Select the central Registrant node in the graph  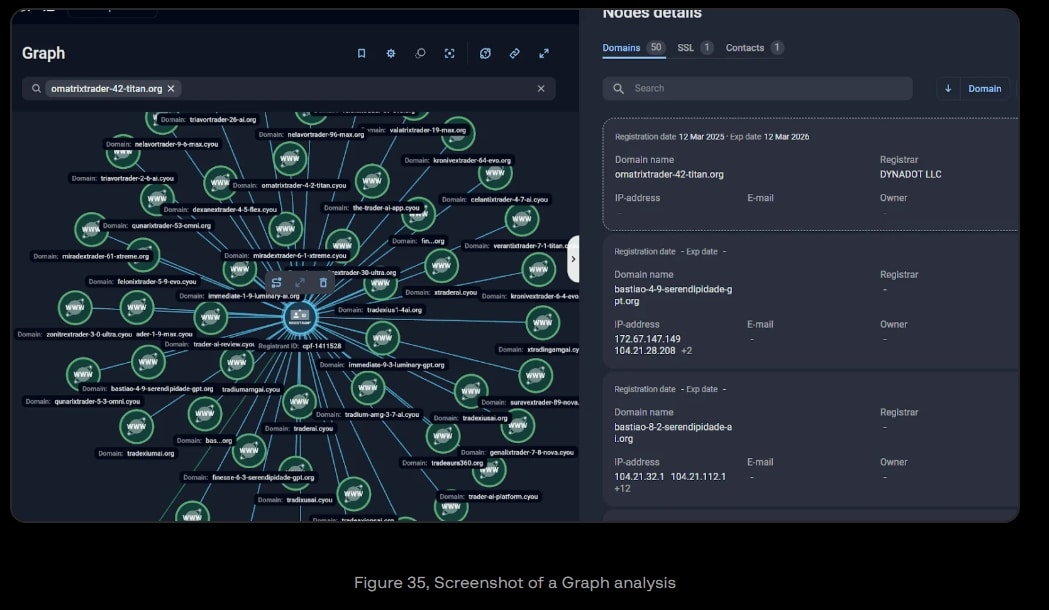[300, 317]
